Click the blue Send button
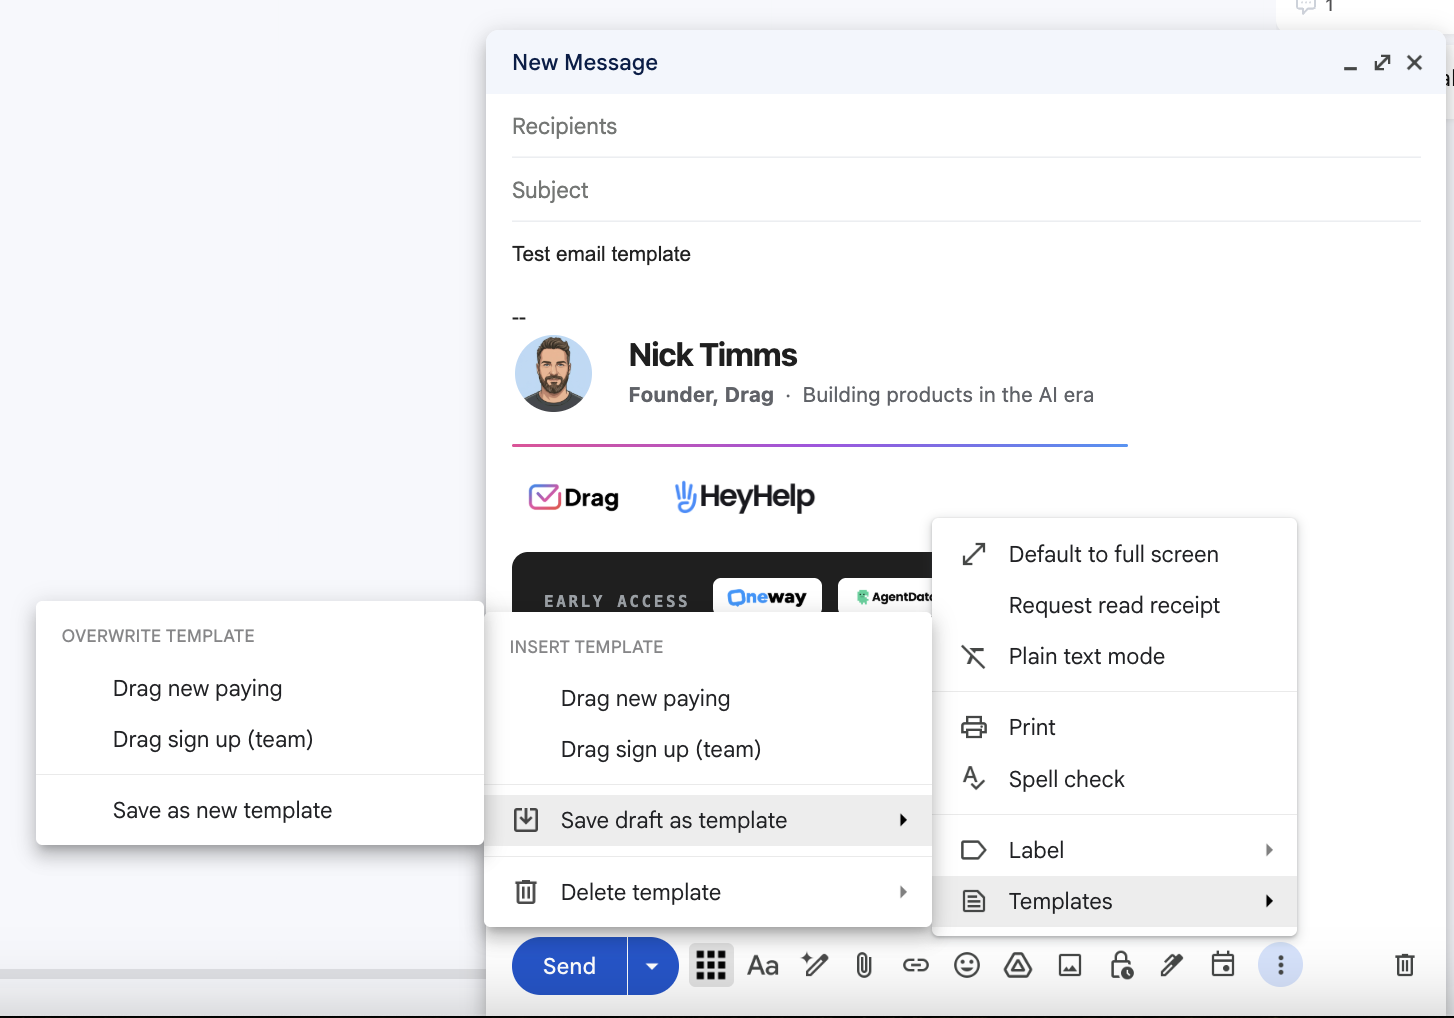This screenshot has width=1454, height=1018. (x=569, y=966)
